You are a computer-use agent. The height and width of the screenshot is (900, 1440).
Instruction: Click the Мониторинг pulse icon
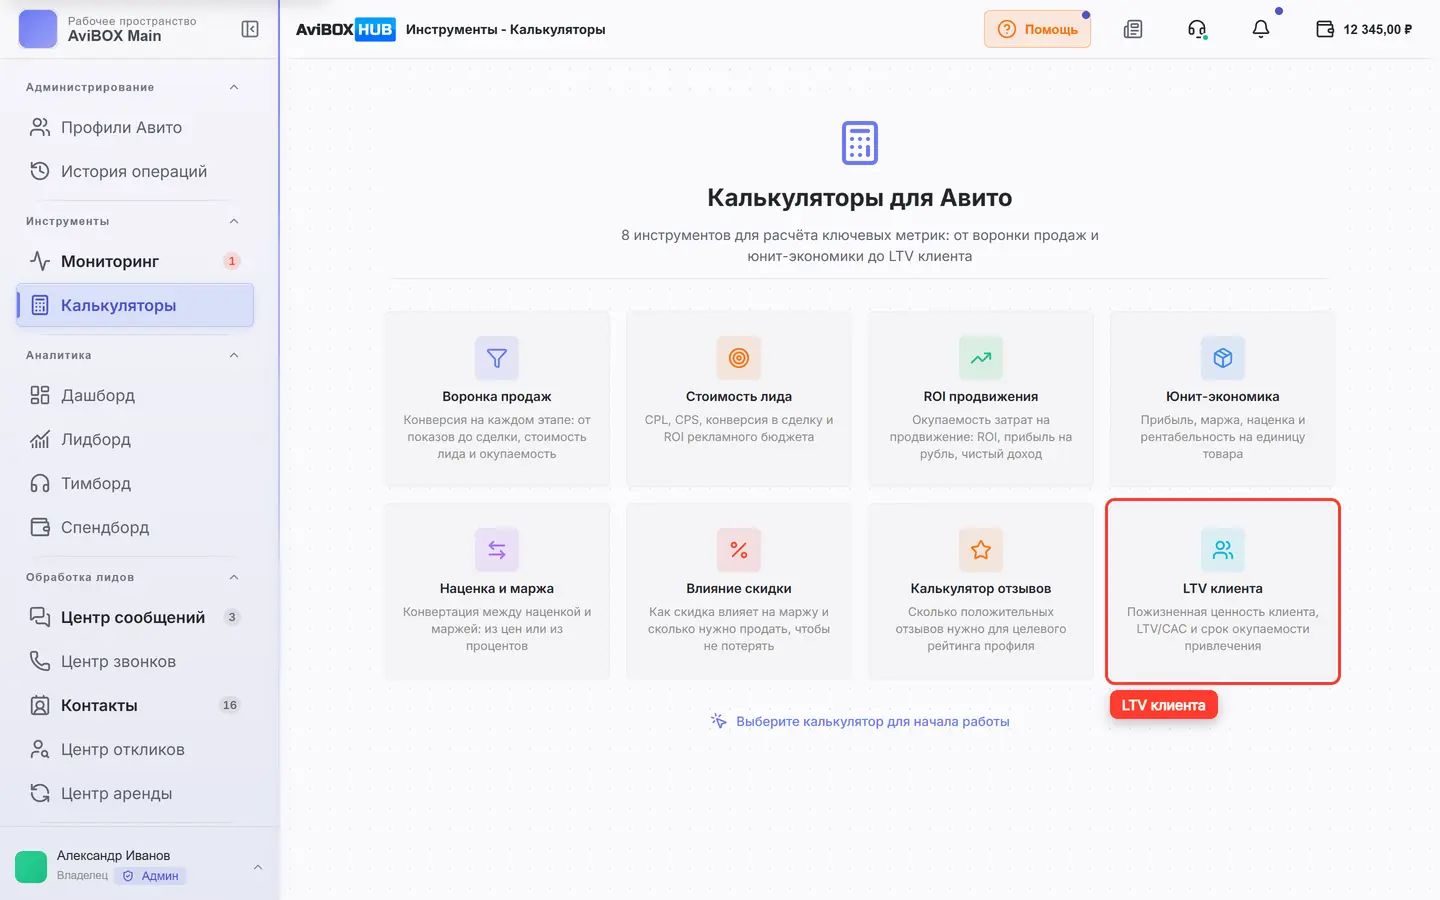pos(40,261)
